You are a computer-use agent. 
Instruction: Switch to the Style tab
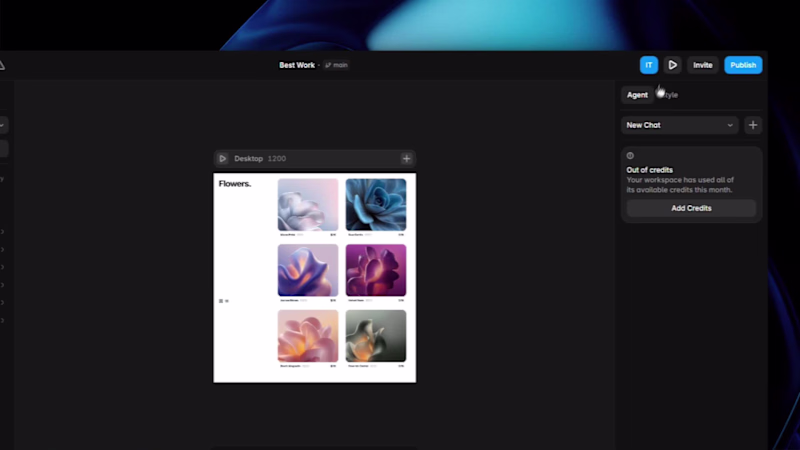[x=668, y=95]
